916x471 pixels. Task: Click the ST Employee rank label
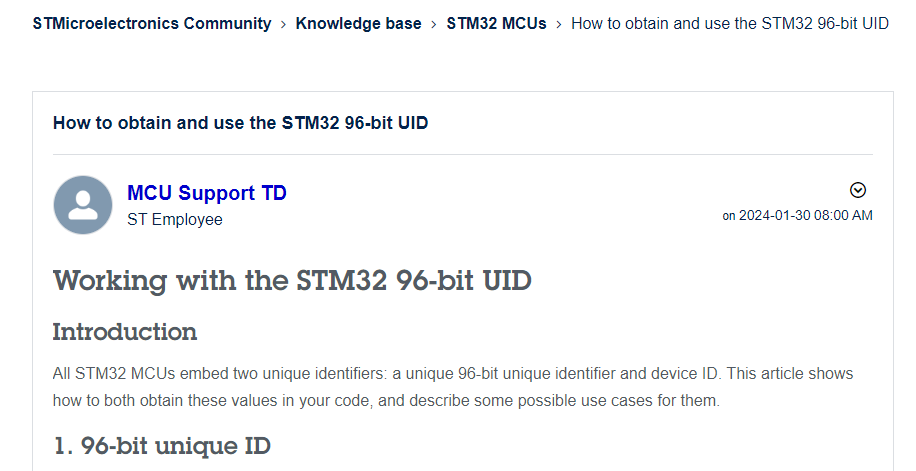[x=175, y=219]
